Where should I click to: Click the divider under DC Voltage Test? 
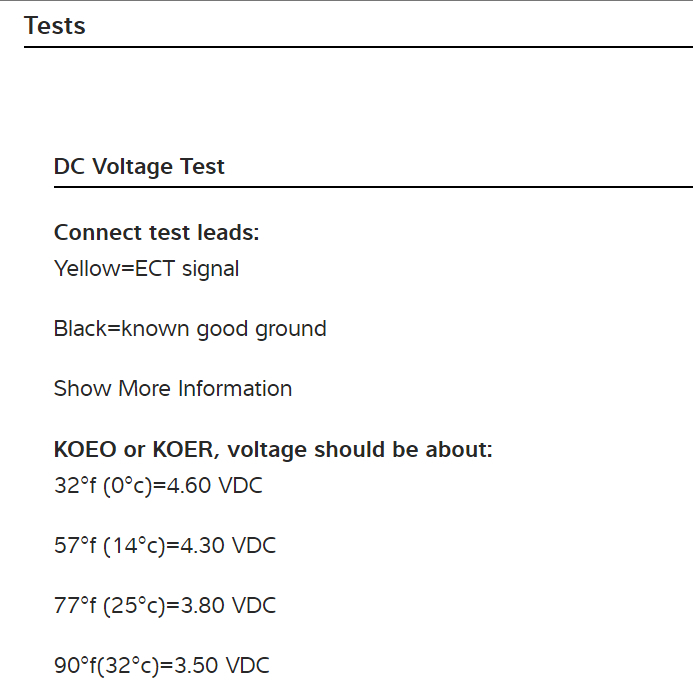[x=373, y=187]
